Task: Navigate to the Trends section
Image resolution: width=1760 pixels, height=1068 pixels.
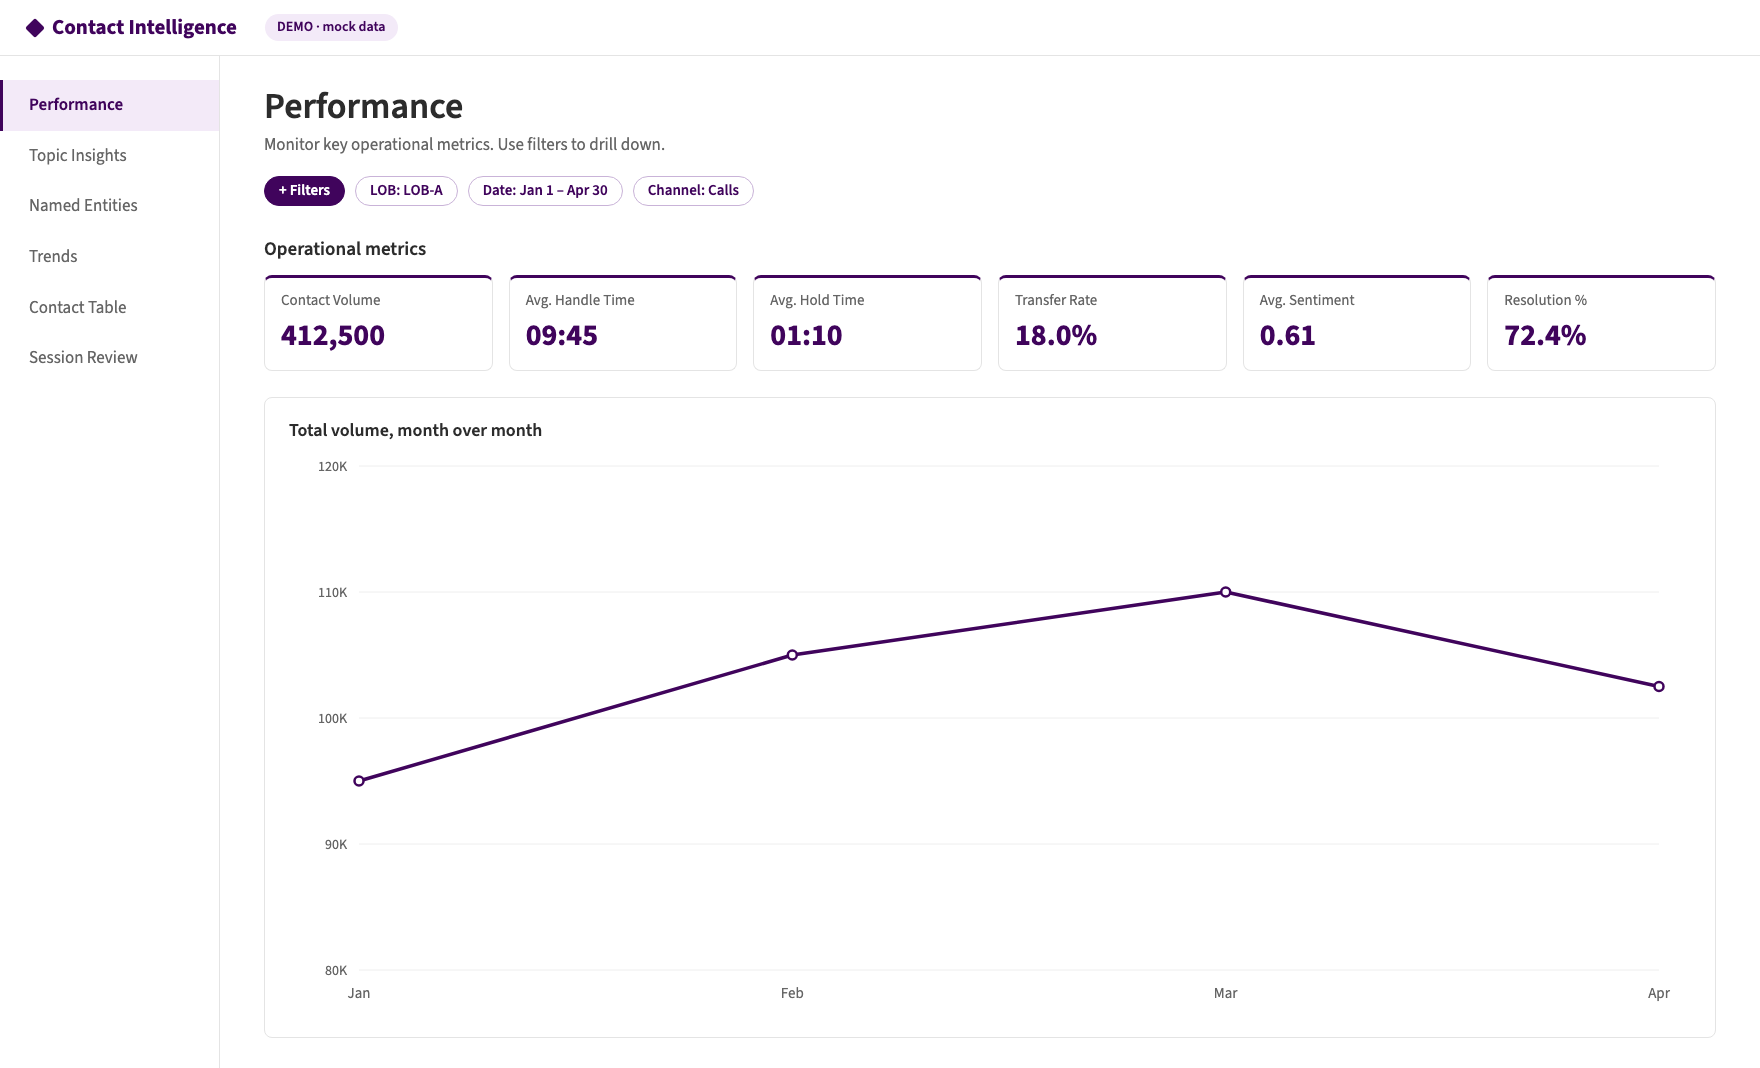Action: (x=110, y=257)
